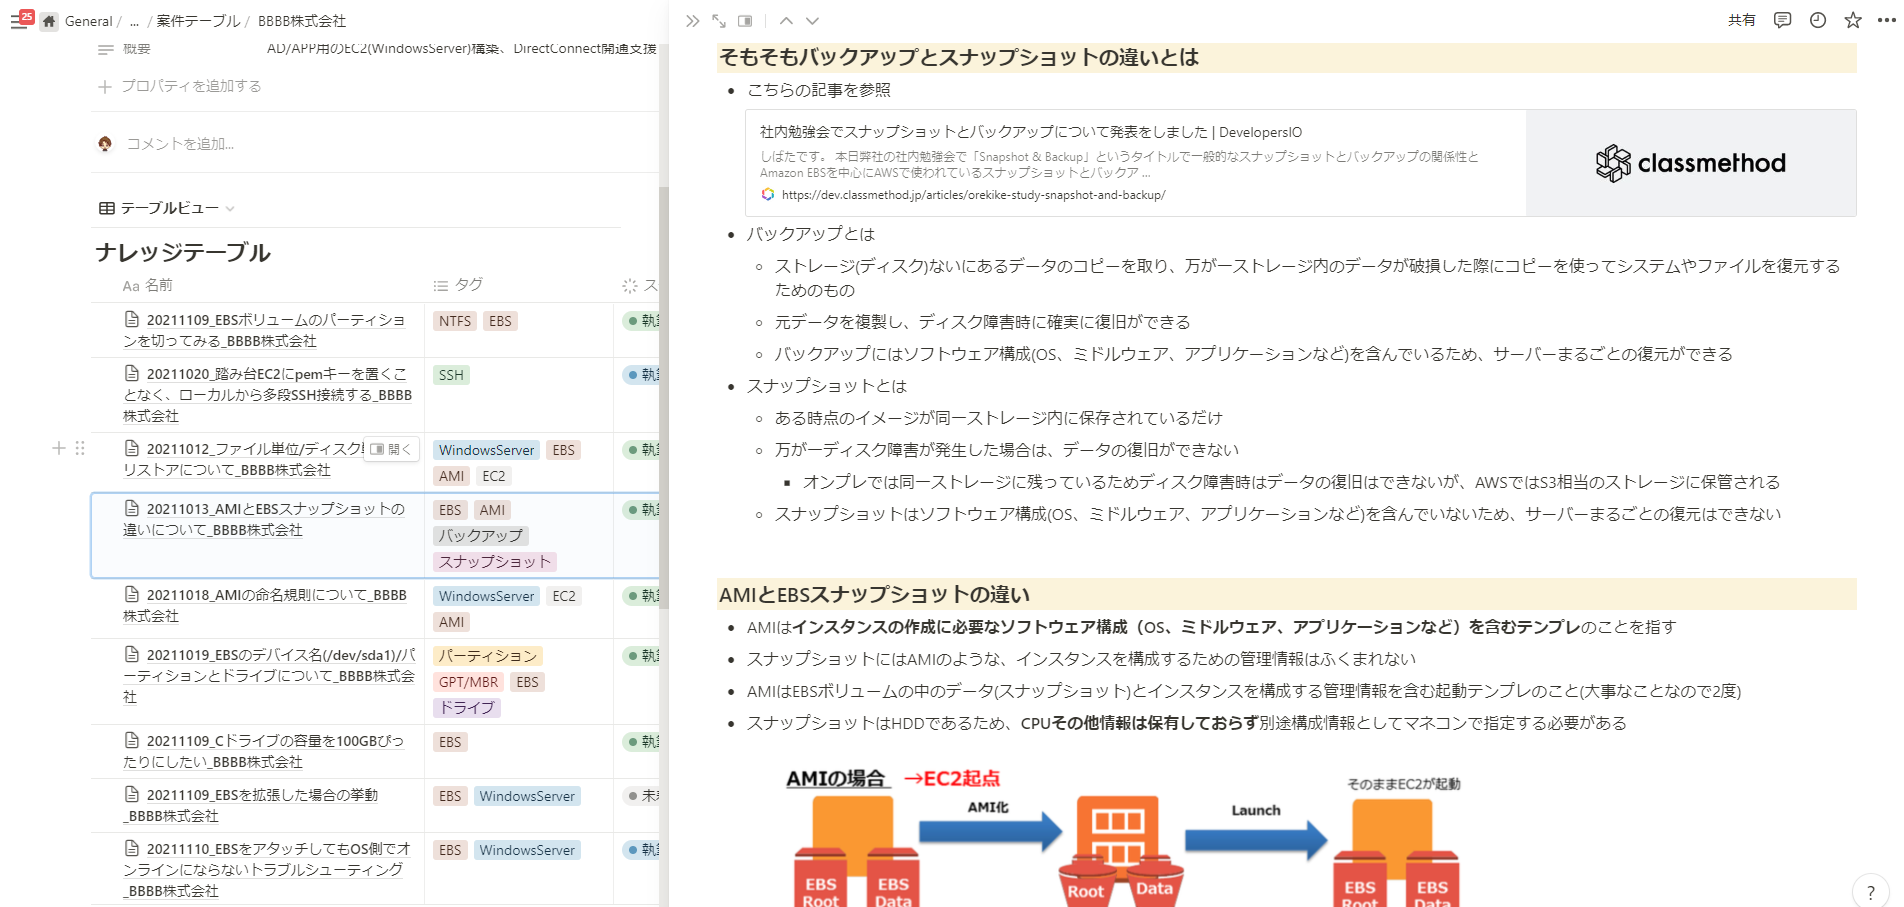Image resolution: width=1904 pixels, height=907 pixels.
Task: Open page history via clock icon
Action: tap(1818, 20)
